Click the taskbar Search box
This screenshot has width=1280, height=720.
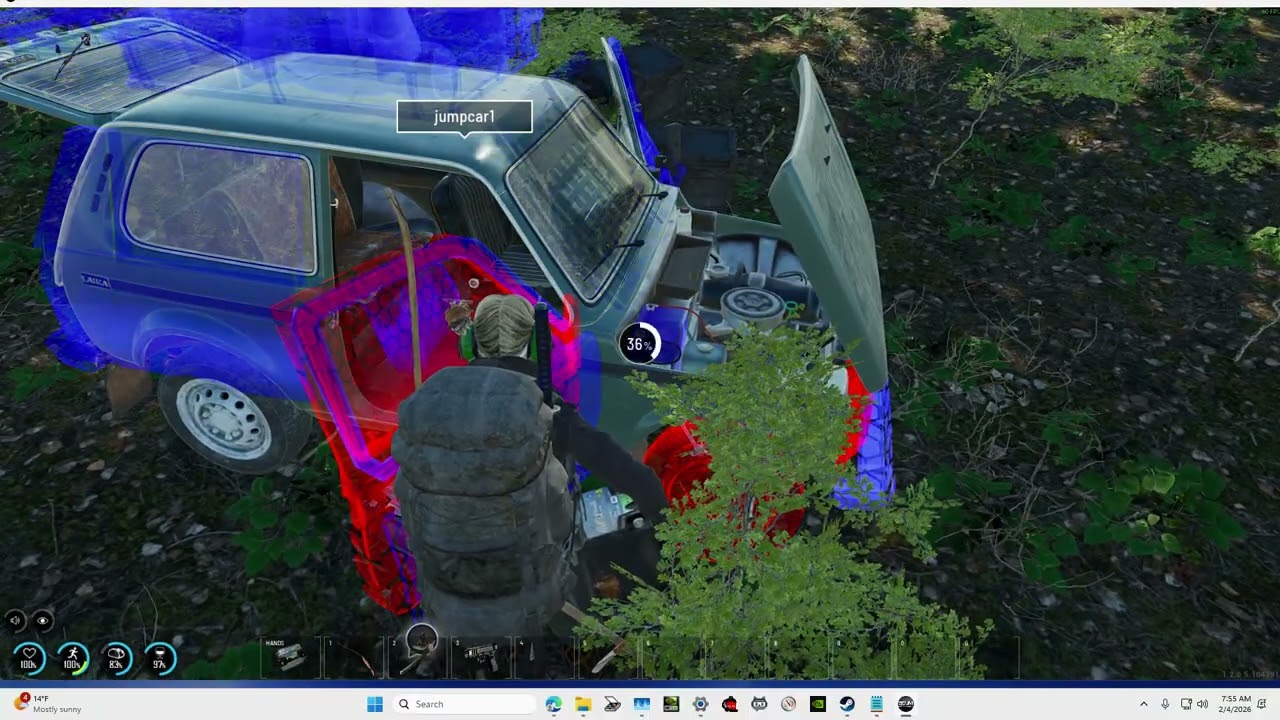463,704
